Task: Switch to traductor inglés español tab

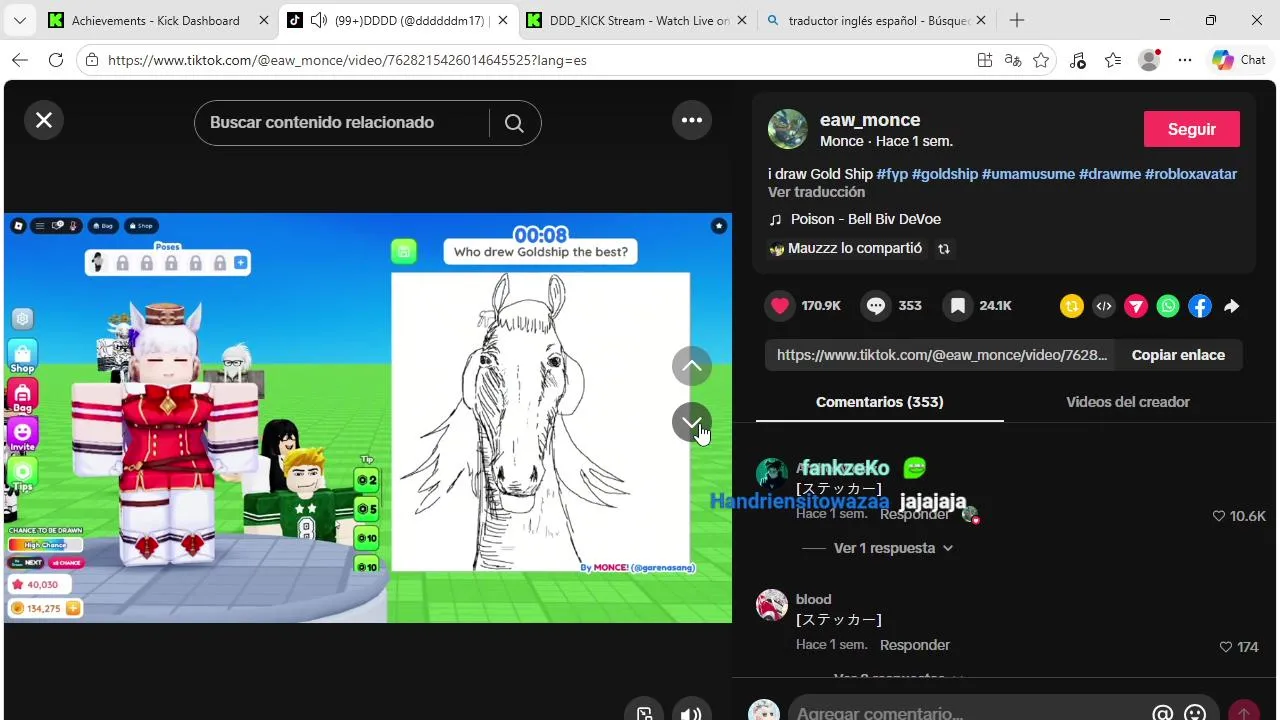Action: (878, 20)
